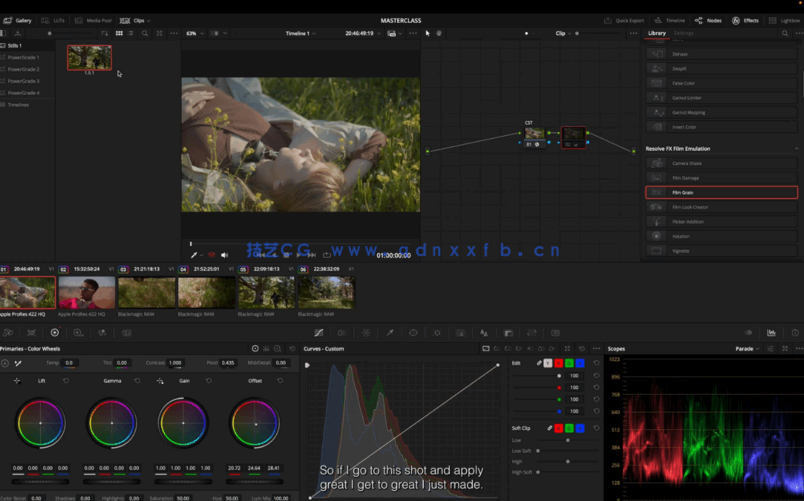Screen dimensions: 804x501
Task: Switch to the Library tab
Action: (x=657, y=33)
